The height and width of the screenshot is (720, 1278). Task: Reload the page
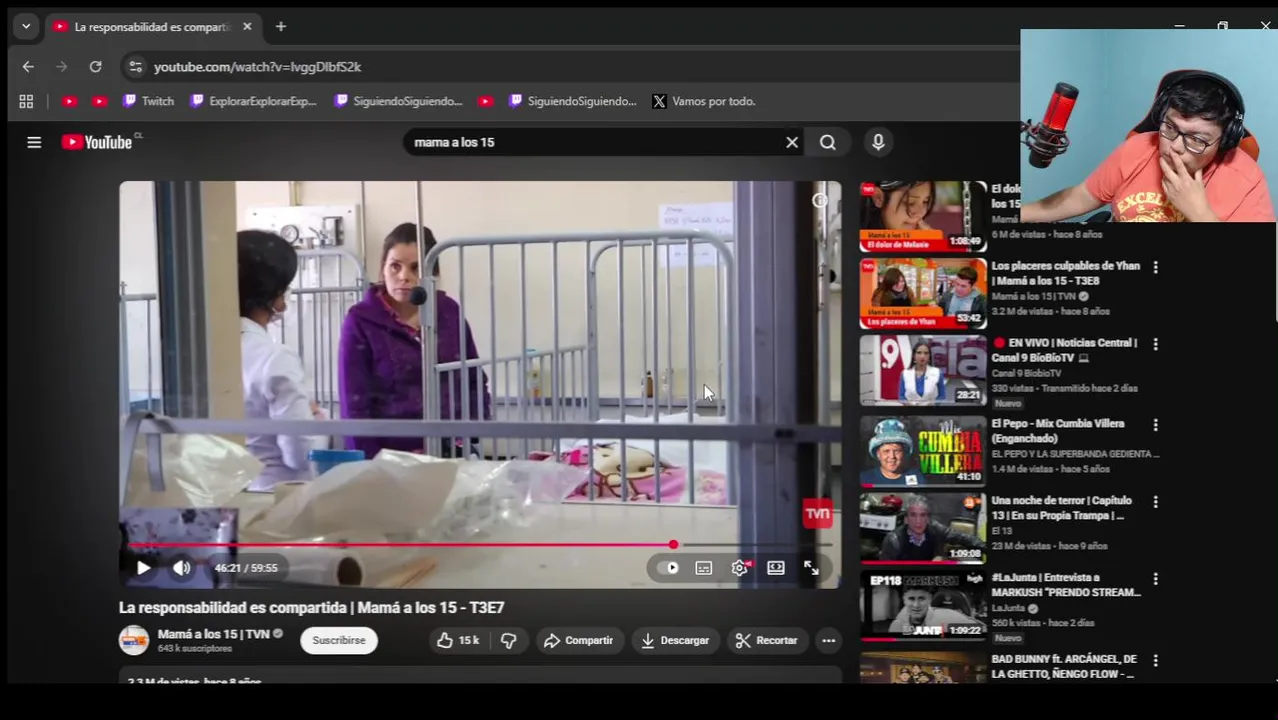point(95,67)
